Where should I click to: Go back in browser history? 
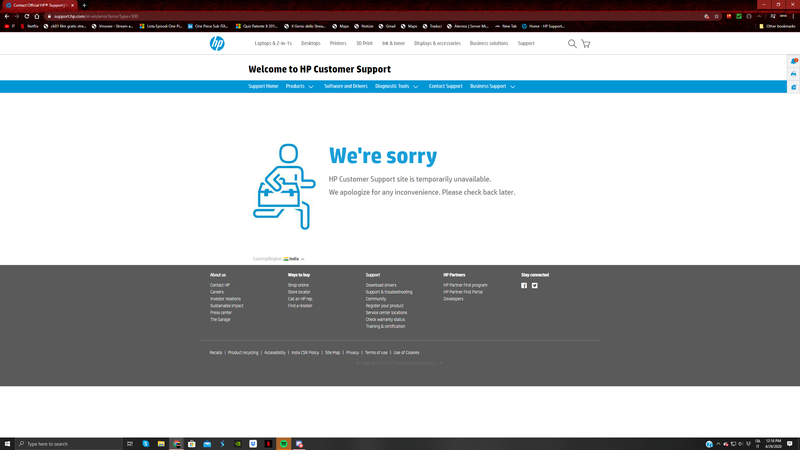click(7, 16)
